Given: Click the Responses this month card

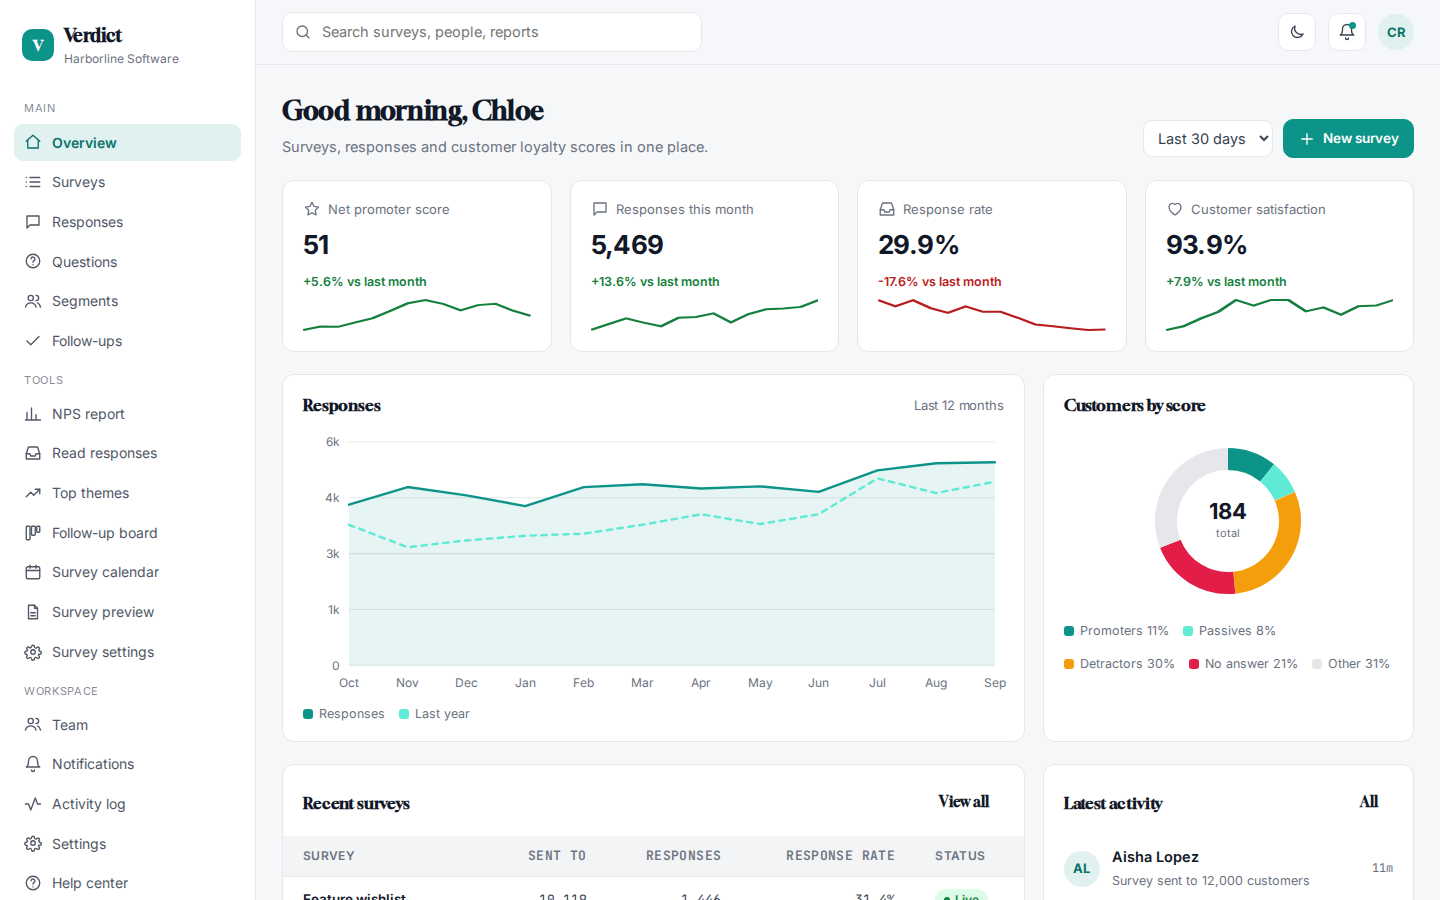Looking at the screenshot, I should [x=704, y=266].
